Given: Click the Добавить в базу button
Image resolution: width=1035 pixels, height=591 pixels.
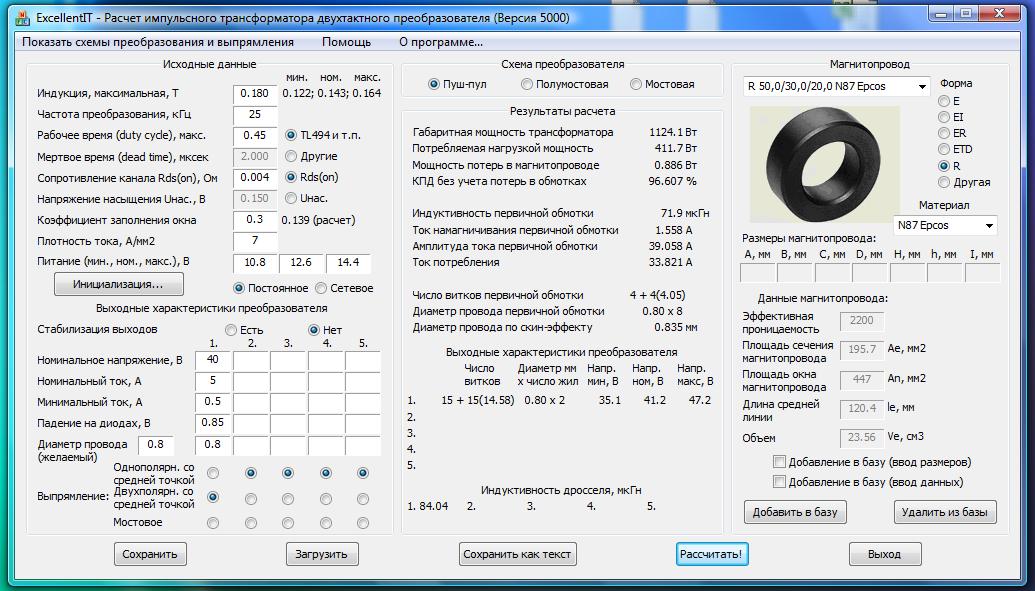Looking at the screenshot, I should point(795,512).
